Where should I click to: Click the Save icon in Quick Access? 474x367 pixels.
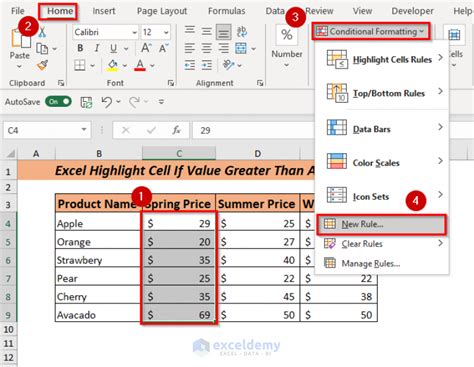[86, 102]
